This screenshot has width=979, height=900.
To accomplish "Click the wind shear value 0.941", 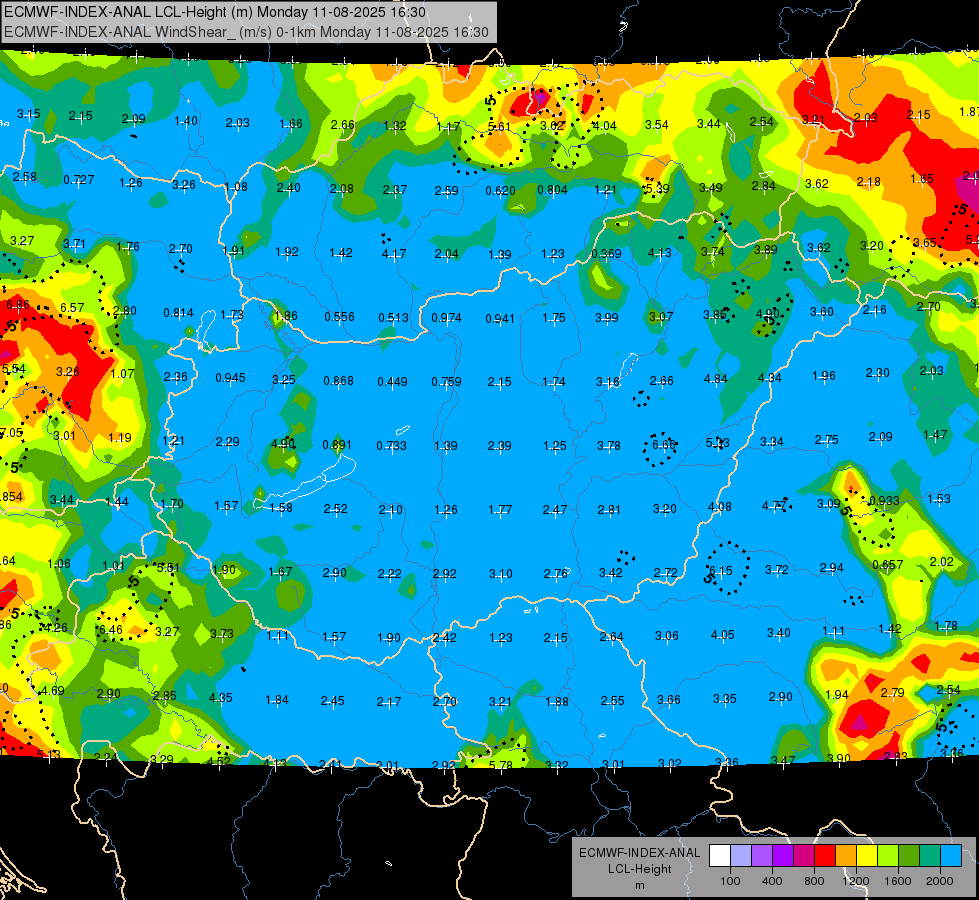I will [x=500, y=319].
